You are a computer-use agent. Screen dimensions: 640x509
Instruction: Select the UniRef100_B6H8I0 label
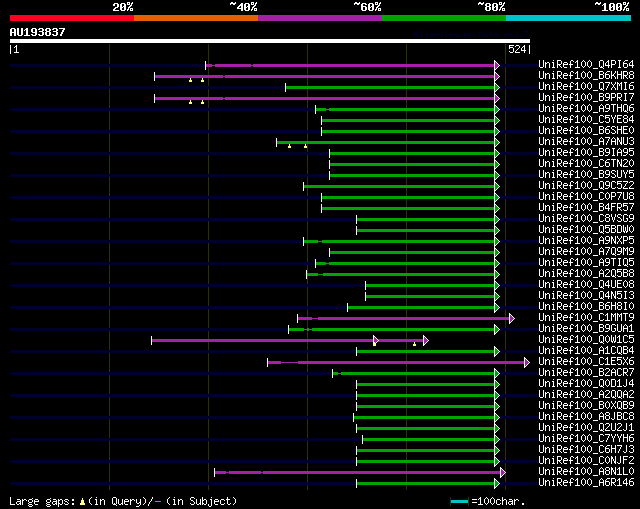click(x=586, y=307)
